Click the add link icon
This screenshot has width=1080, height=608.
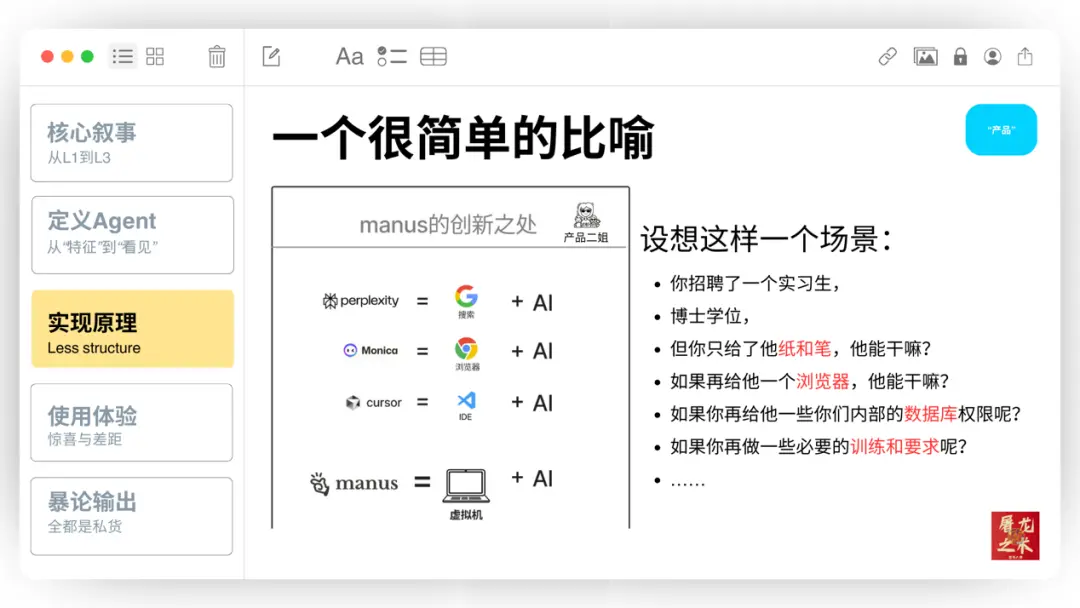(x=888, y=57)
